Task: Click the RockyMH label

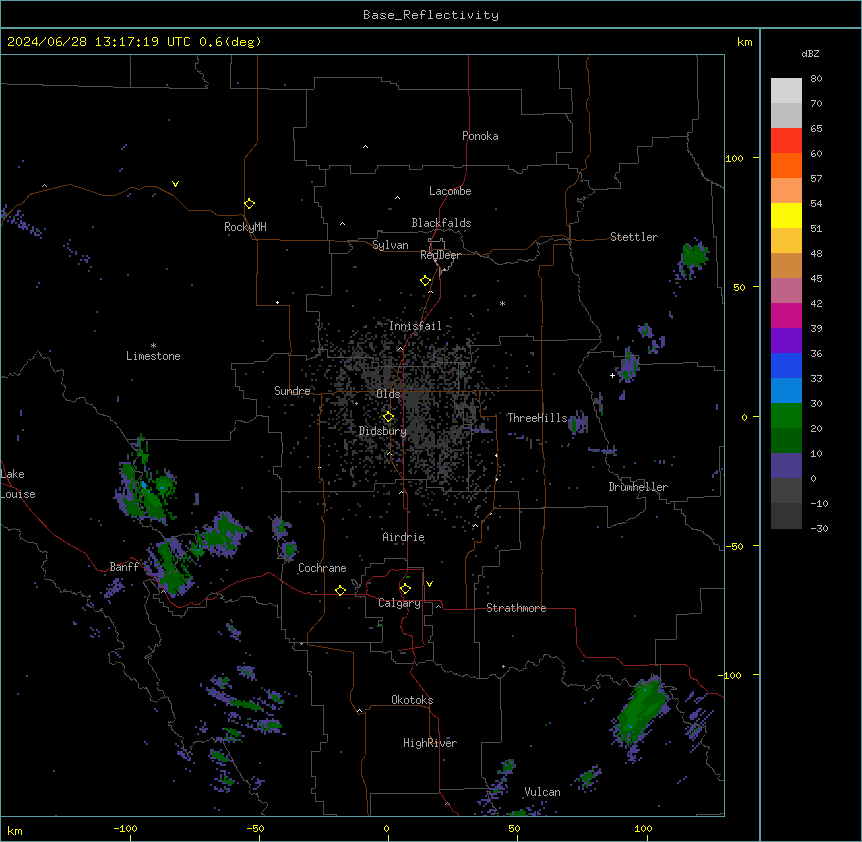Action: (x=245, y=227)
